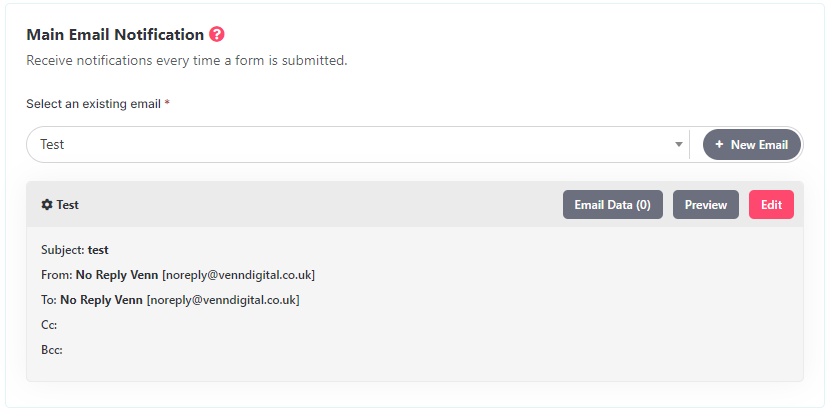Click the notifications description text
This screenshot has width=831, height=416.
pyautogui.click(x=187, y=60)
